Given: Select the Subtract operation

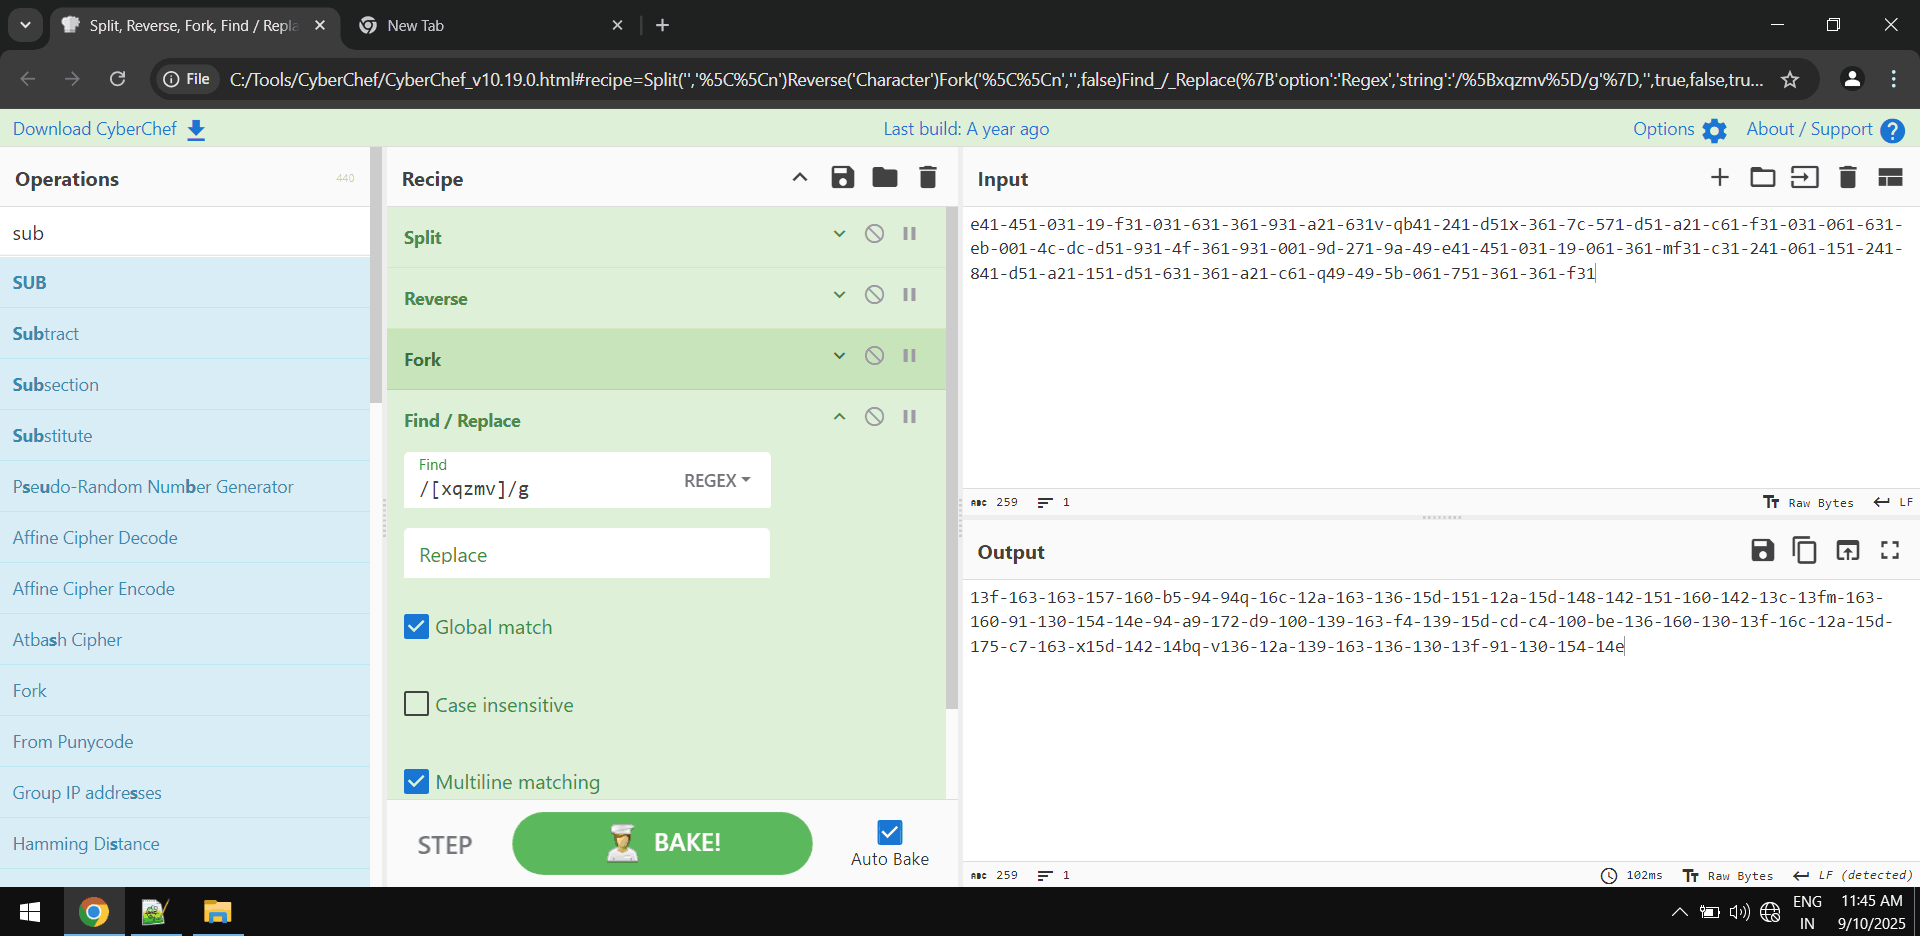Looking at the screenshot, I should (x=185, y=333).
